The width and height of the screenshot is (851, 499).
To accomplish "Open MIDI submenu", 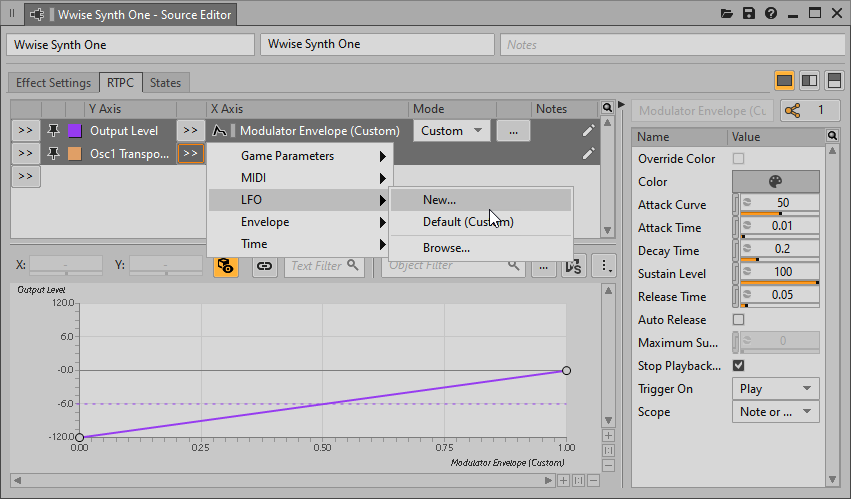I will (300, 178).
